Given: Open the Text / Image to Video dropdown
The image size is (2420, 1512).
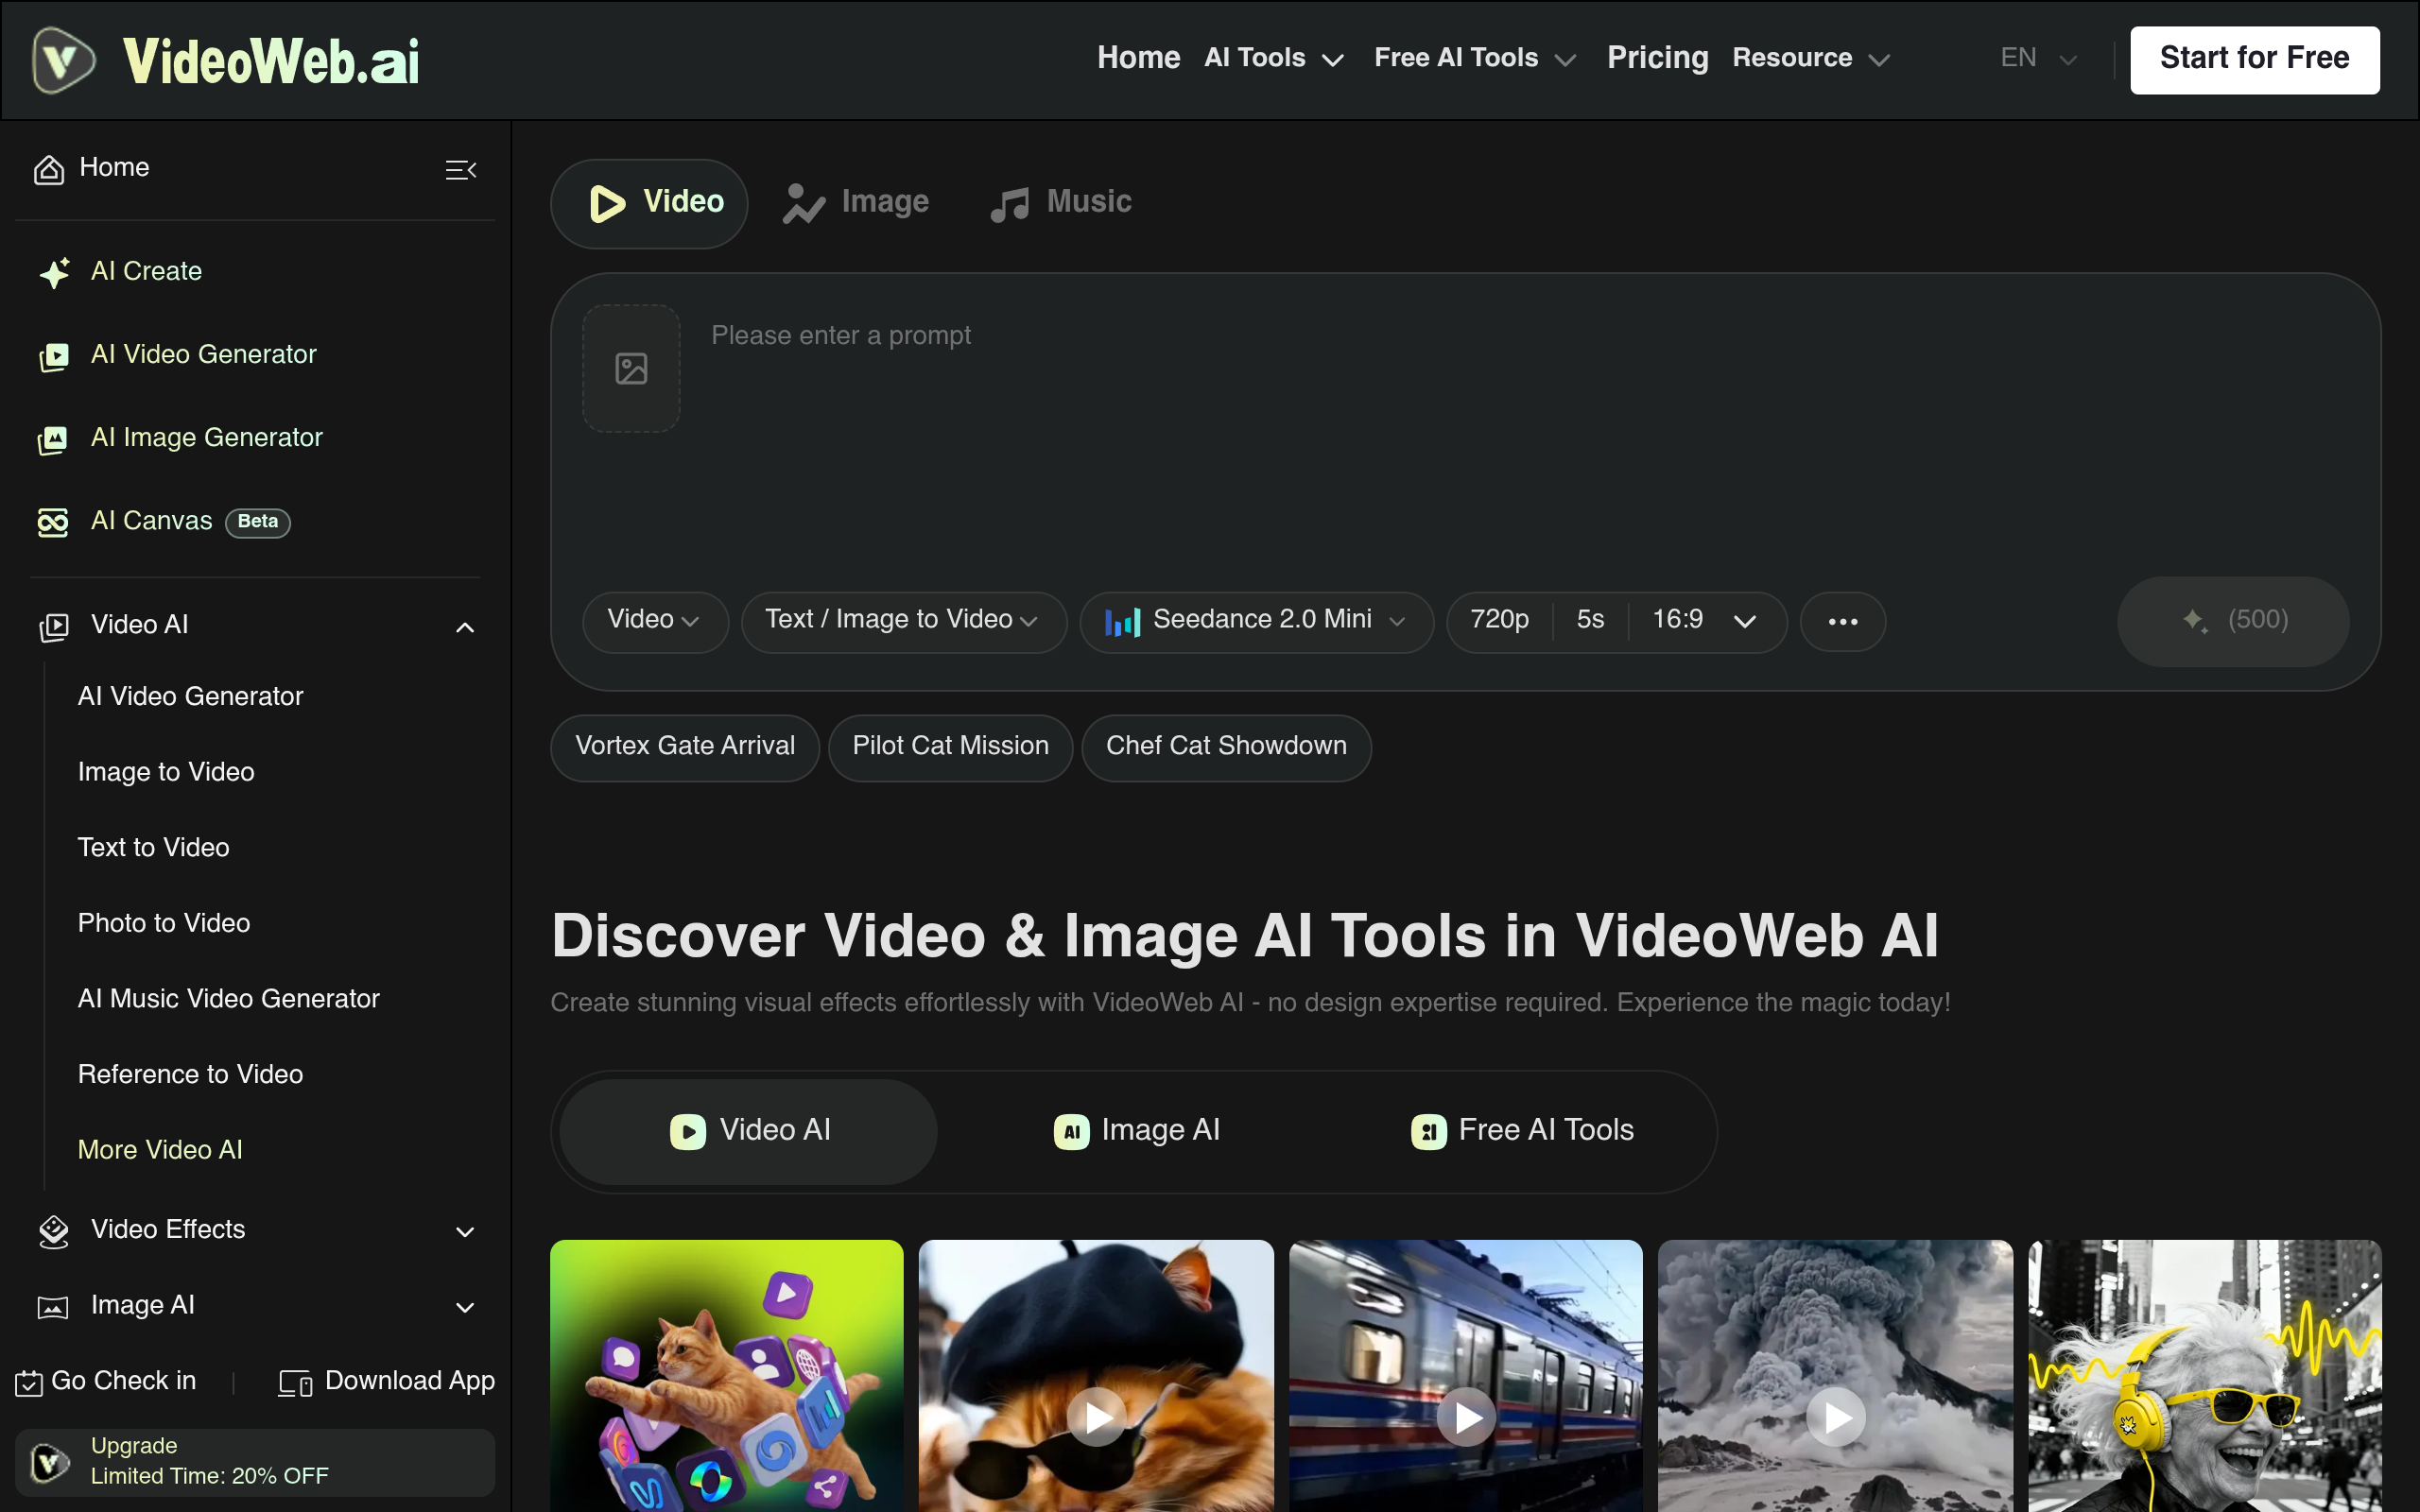Looking at the screenshot, I should (x=903, y=621).
